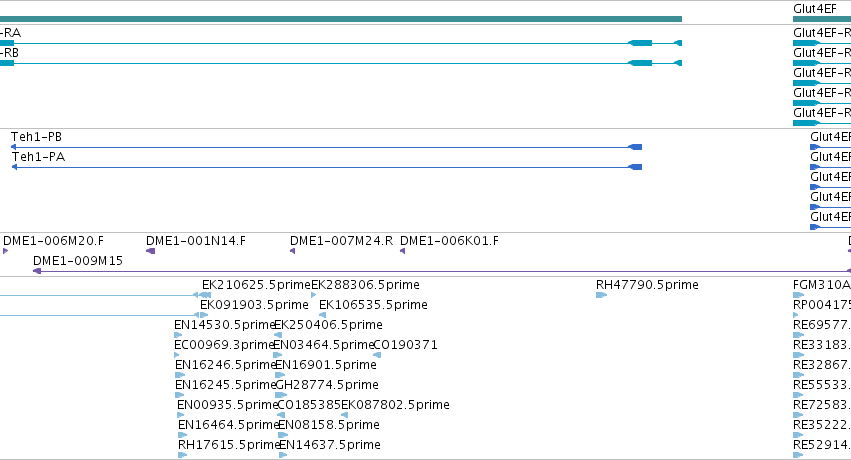
Task: Open EST RH17615.5prime
Action: [x=229, y=445]
